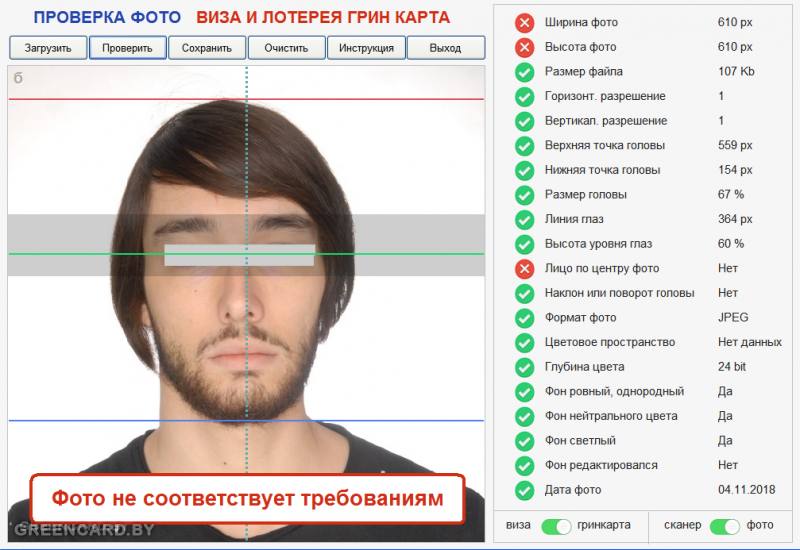The image size is (800, 550).
Task: Click the гринкарта label
Action: coord(604,525)
